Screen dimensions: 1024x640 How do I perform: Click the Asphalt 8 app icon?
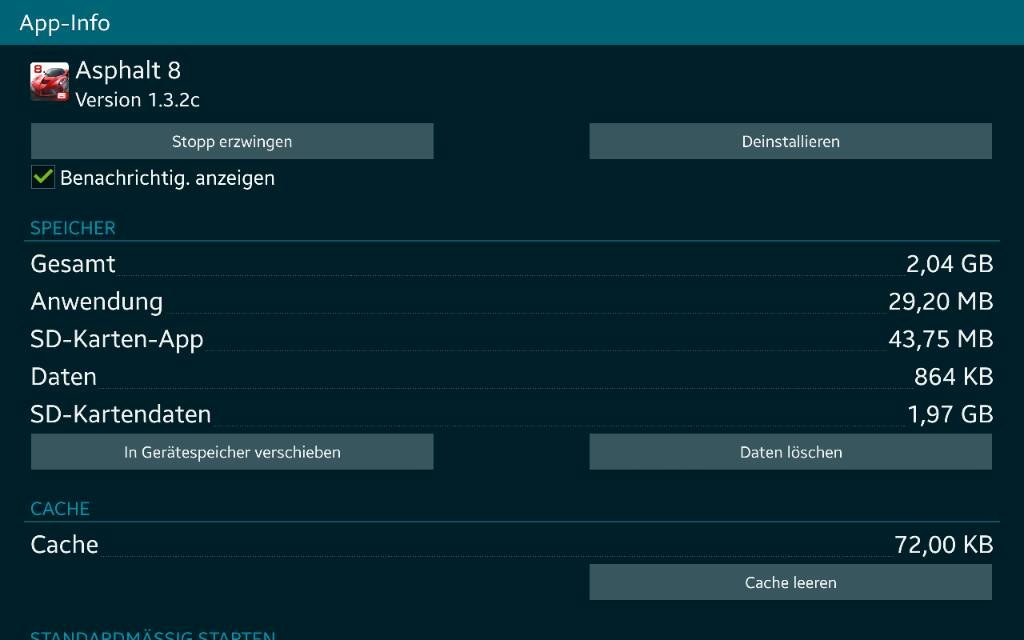click(x=50, y=82)
